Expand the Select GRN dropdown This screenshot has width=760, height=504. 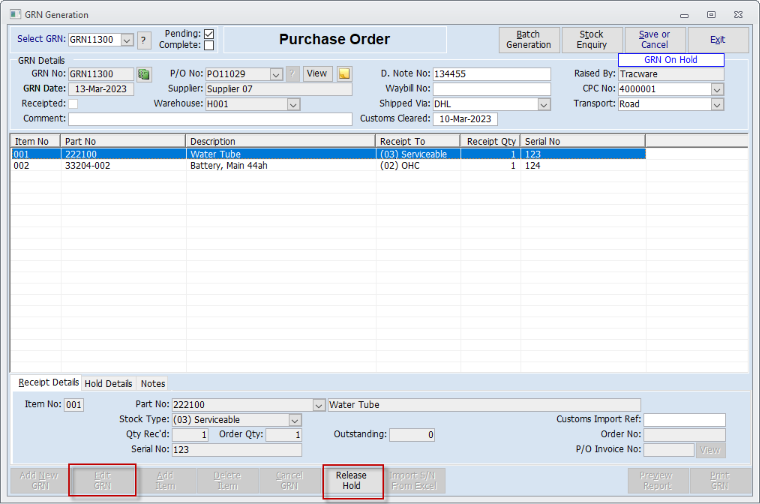coord(127,40)
